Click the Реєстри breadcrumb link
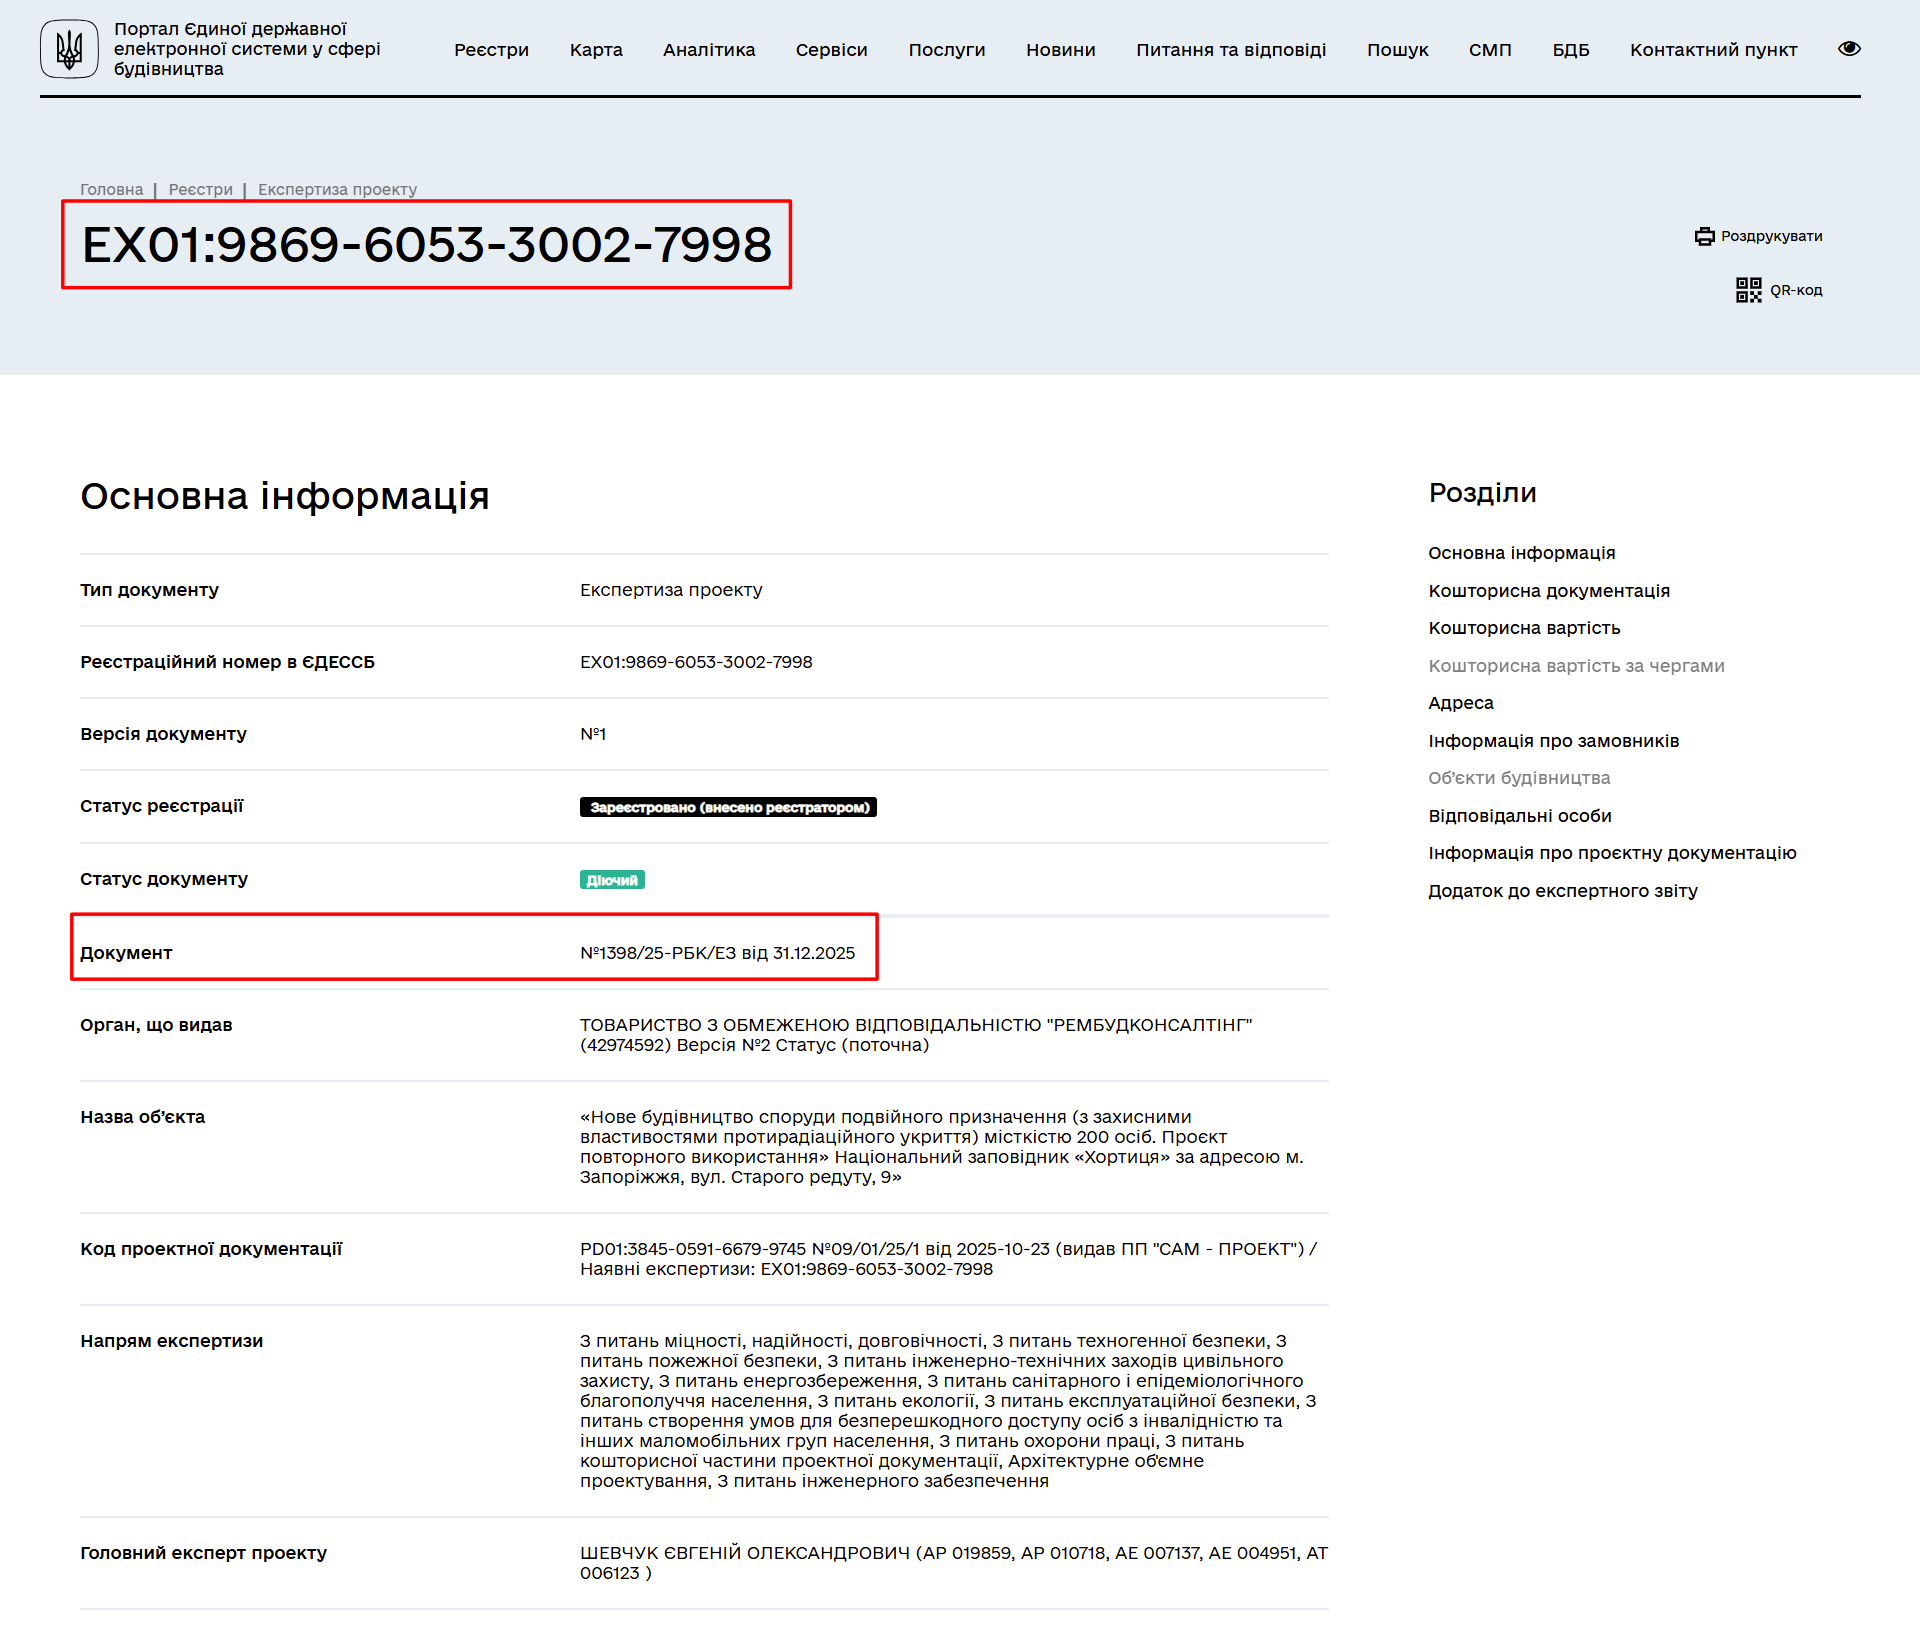The height and width of the screenshot is (1632, 1920). (x=200, y=189)
